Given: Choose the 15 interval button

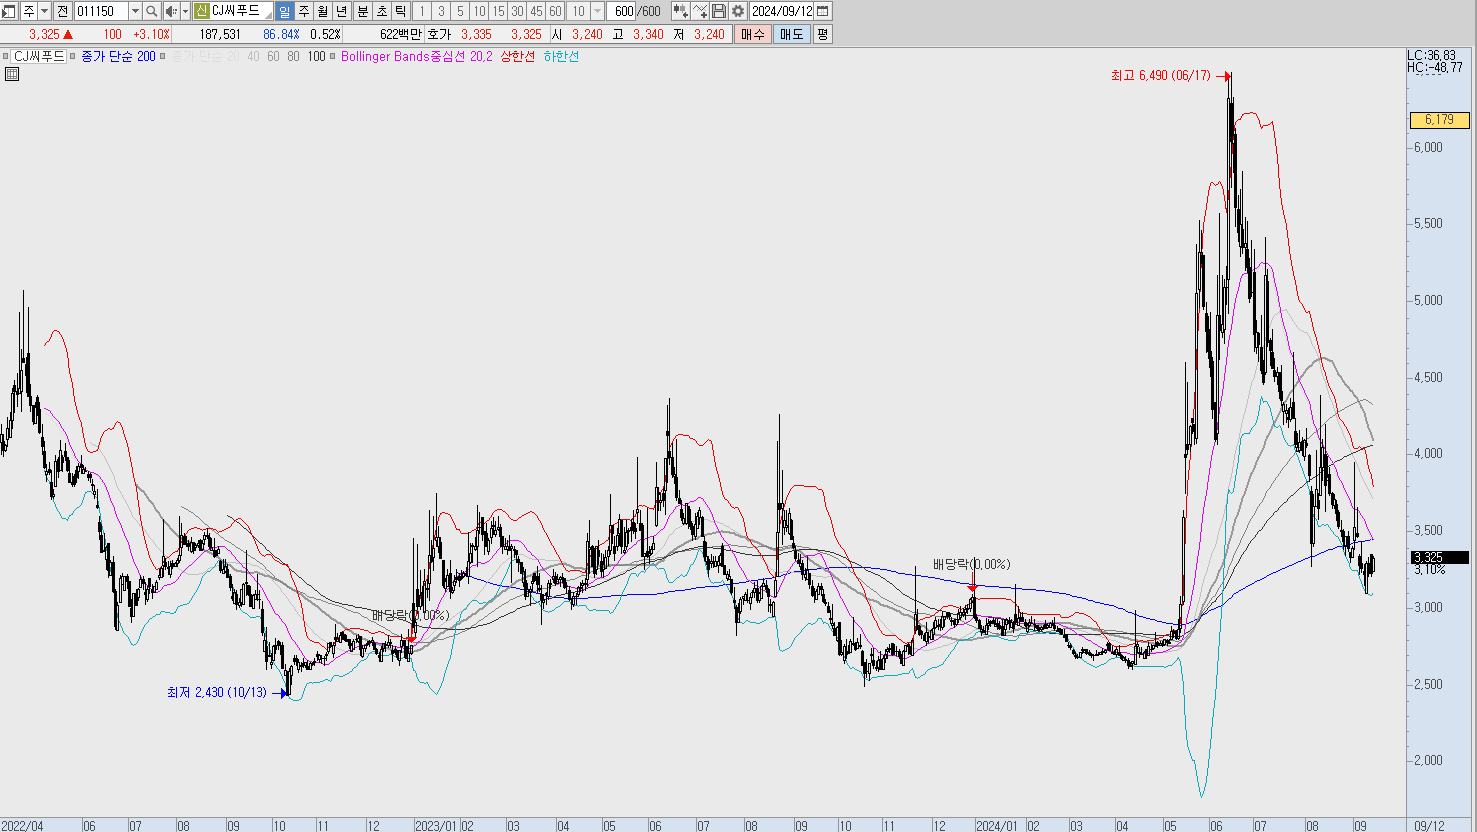Looking at the screenshot, I should pos(498,11).
